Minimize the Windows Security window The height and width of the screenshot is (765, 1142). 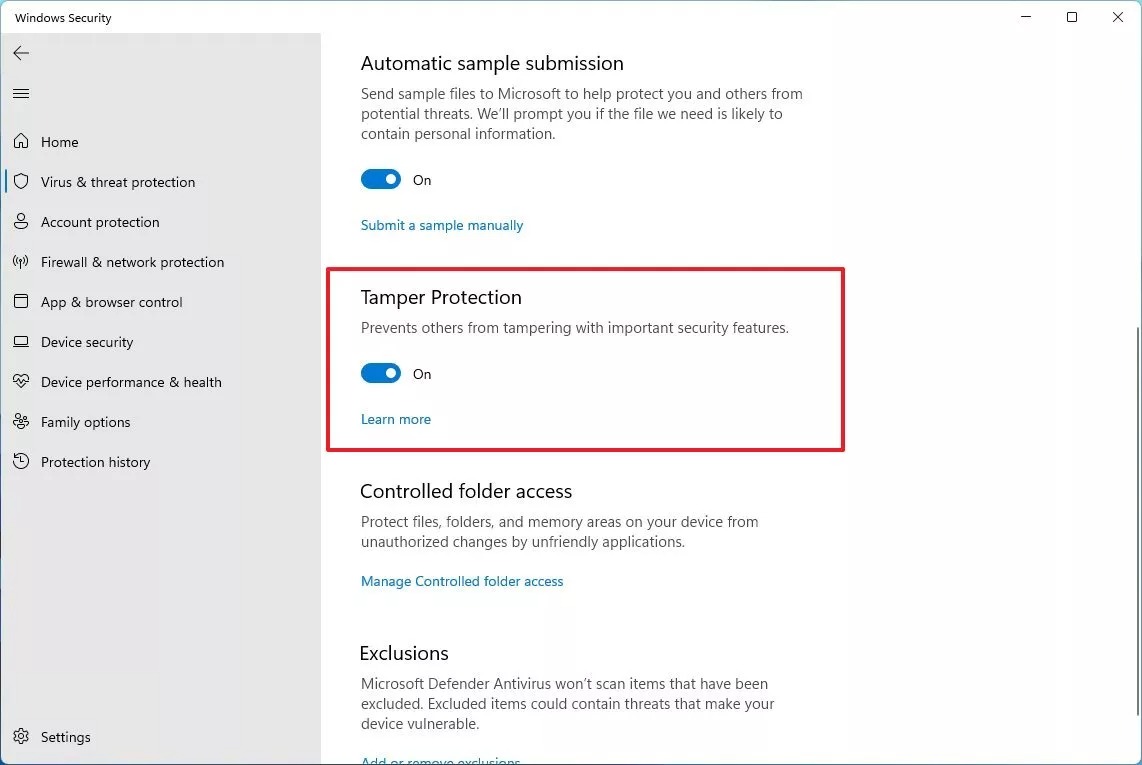tap(1026, 17)
